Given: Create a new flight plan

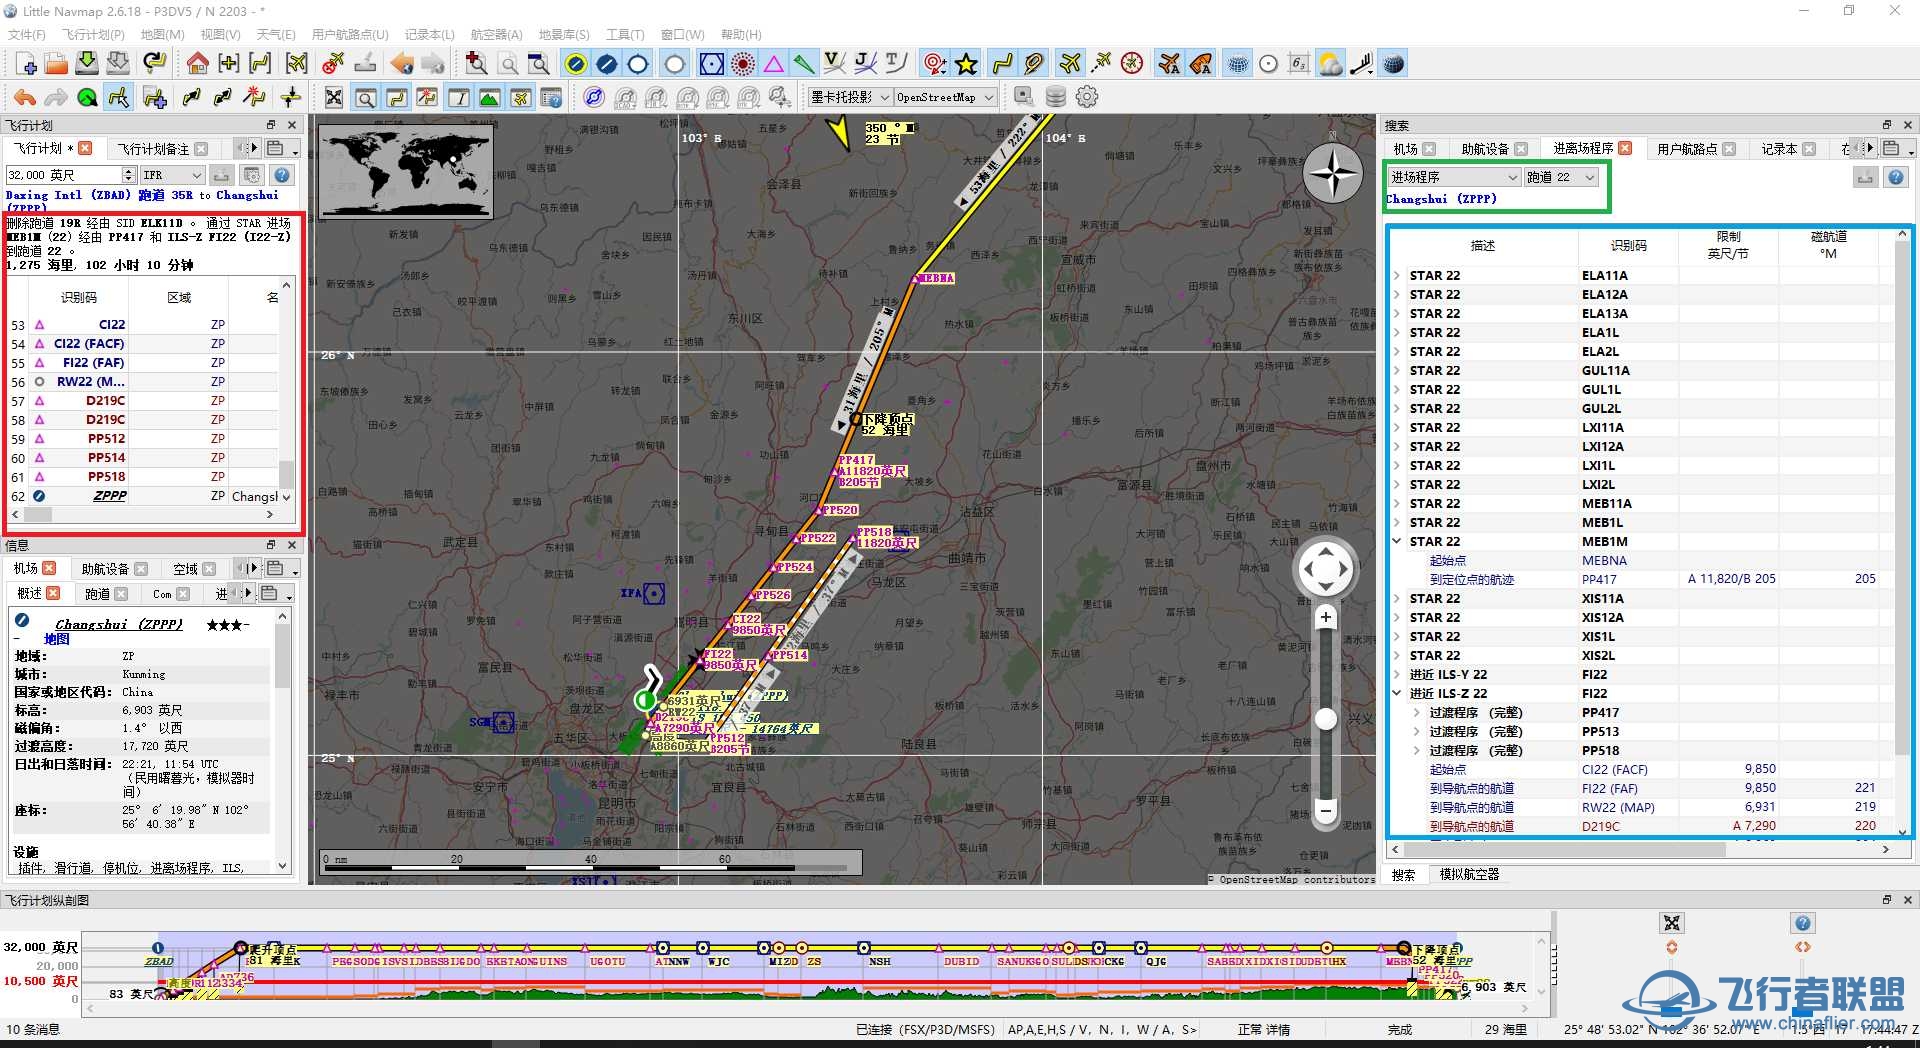Looking at the screenshot, I should (27, 64).
